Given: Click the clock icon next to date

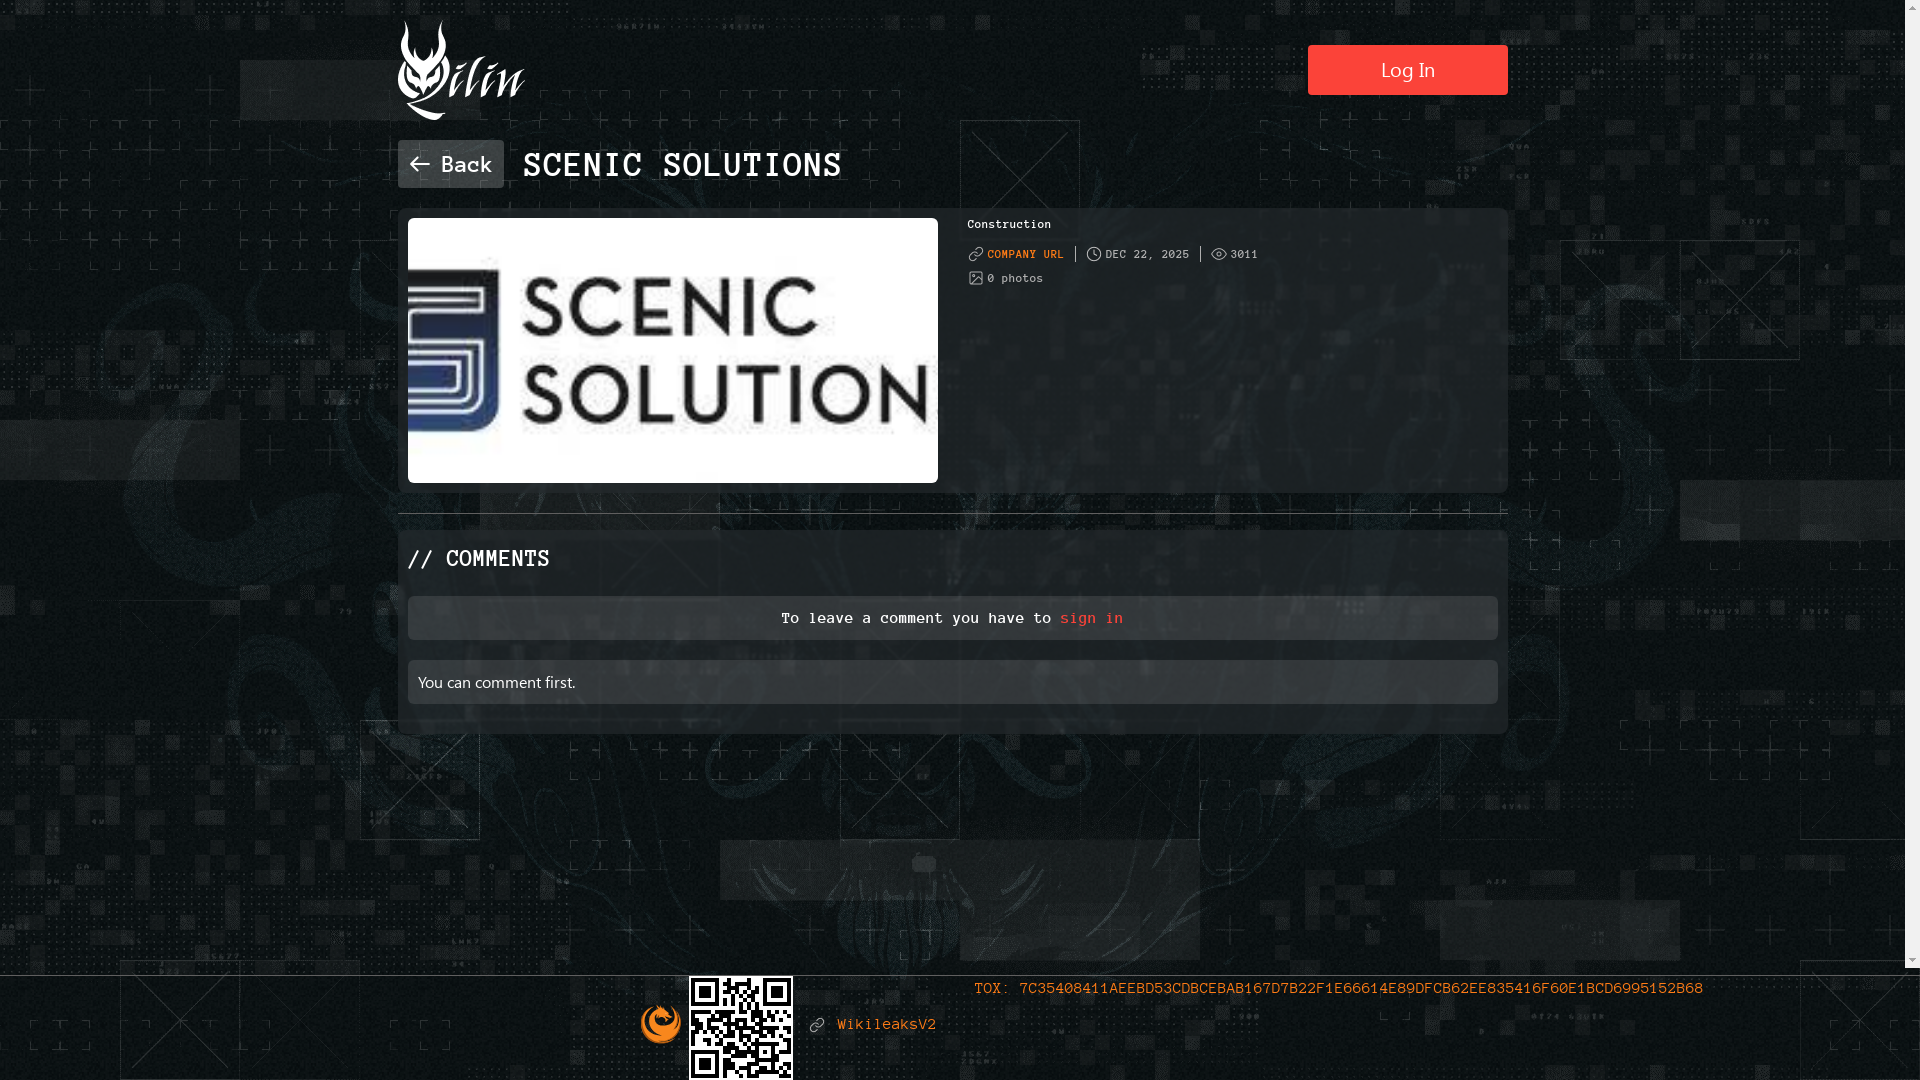Looking at the screenshot, I should (1094, 254).
